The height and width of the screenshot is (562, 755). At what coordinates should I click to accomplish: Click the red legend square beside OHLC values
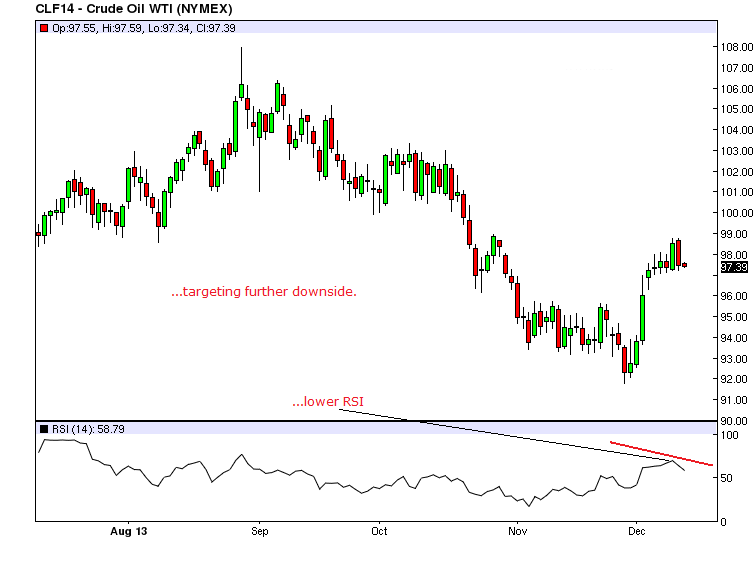point(43,29)
